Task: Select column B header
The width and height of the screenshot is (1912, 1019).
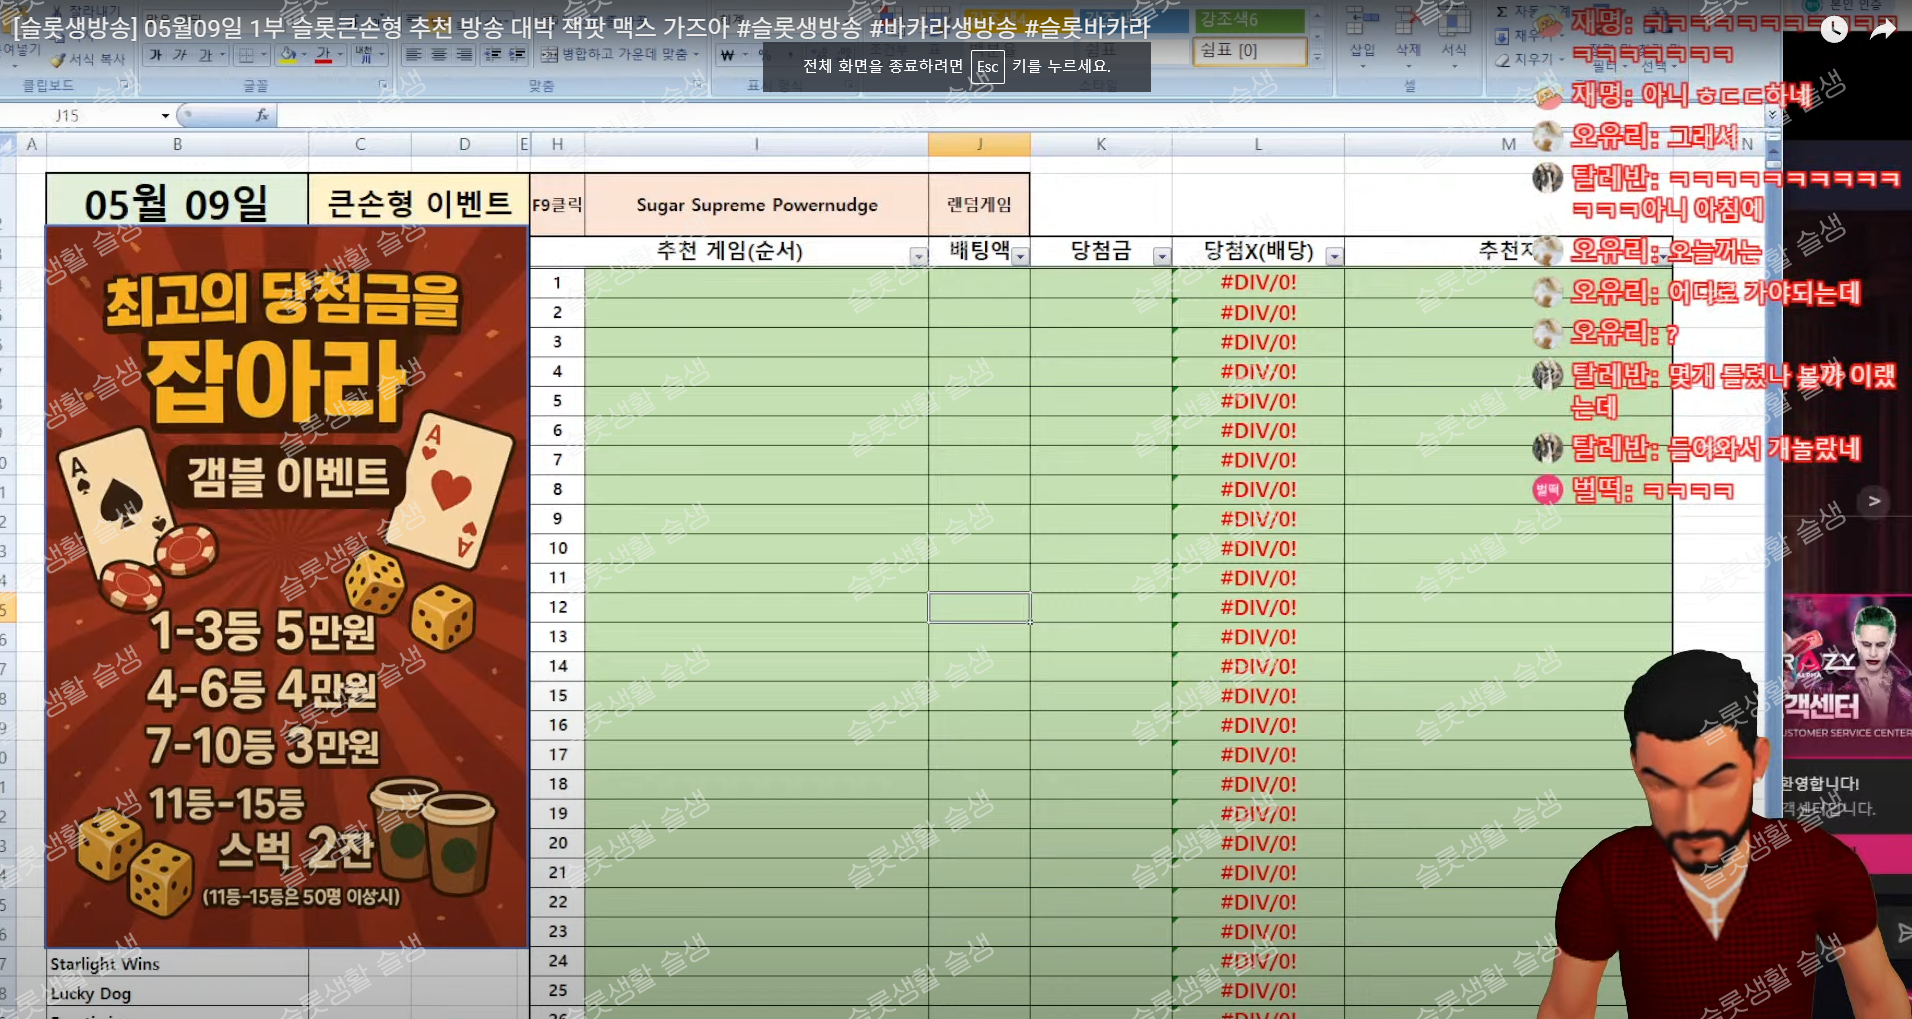Action: tap(177, 144)
